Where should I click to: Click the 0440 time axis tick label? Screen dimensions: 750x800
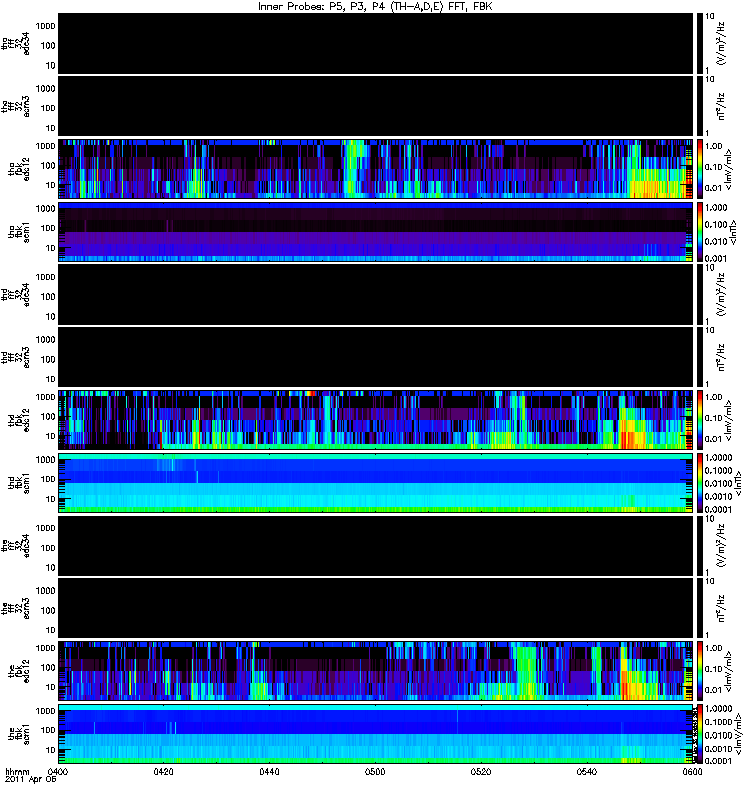(269, 771)
